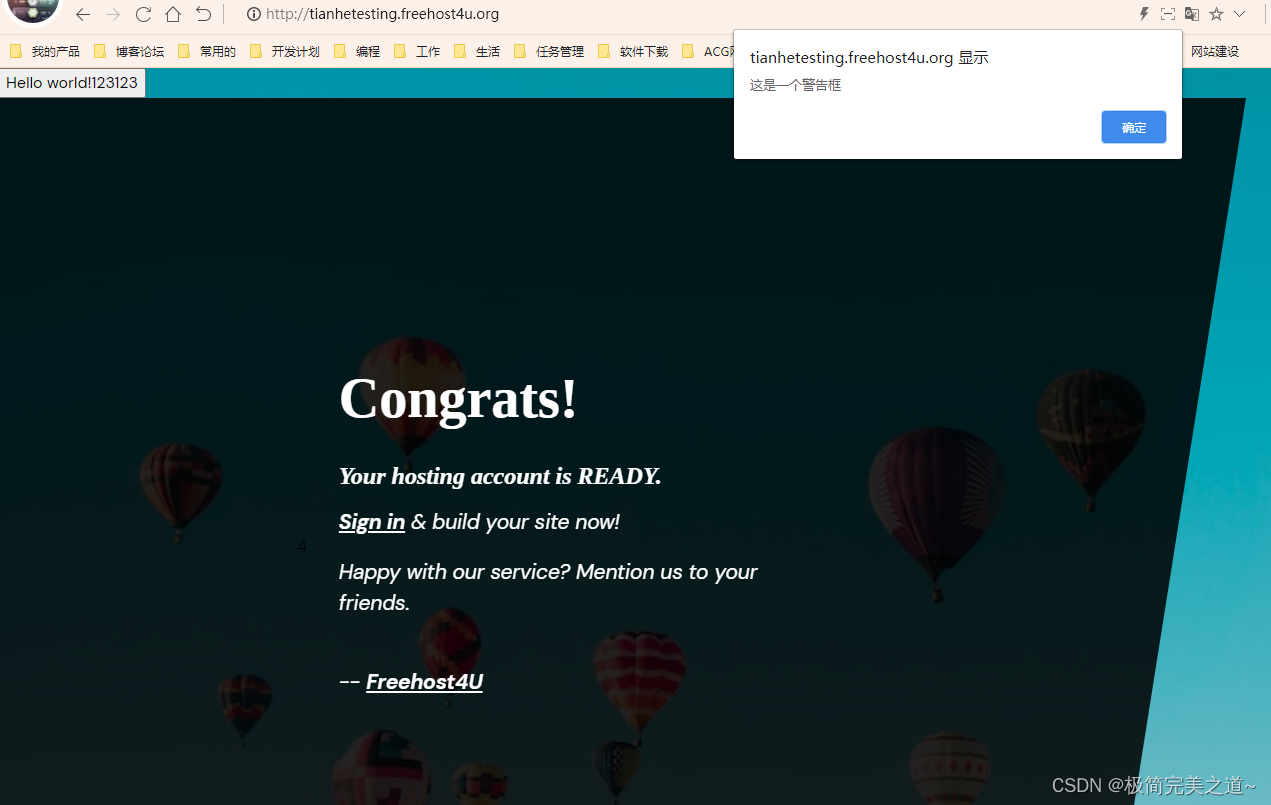Click the browser back arrow
This screenshot has width=1271, height=805.
click(x=83, y=14)
